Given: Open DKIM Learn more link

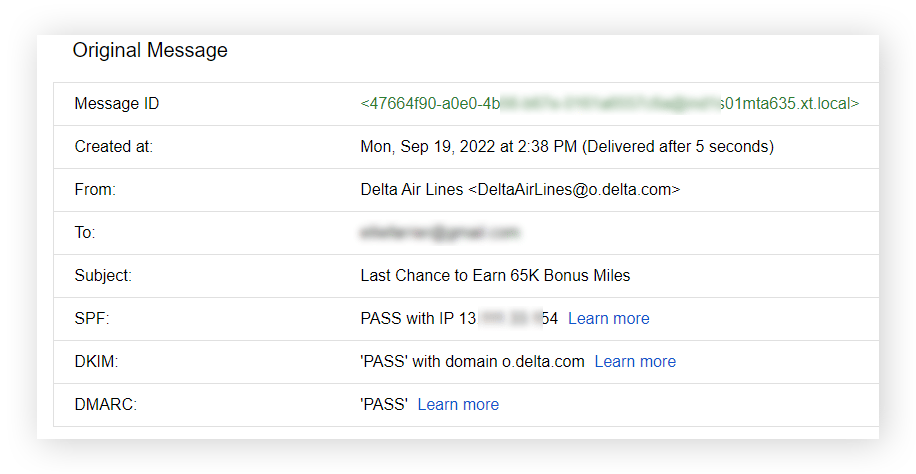Looking at the screenshot, I should (x=635, y=362).
